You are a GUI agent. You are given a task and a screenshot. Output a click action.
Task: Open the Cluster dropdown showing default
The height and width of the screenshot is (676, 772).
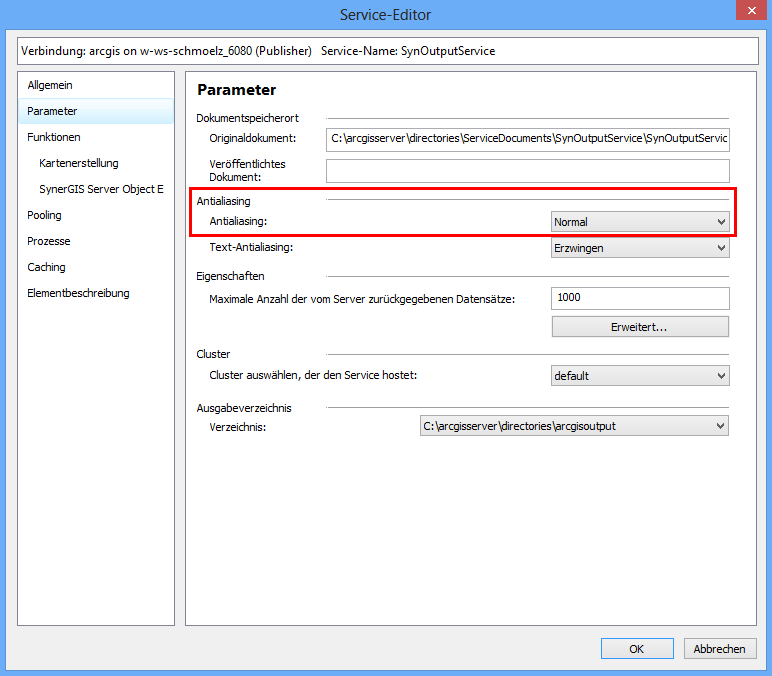click(640, 376)
